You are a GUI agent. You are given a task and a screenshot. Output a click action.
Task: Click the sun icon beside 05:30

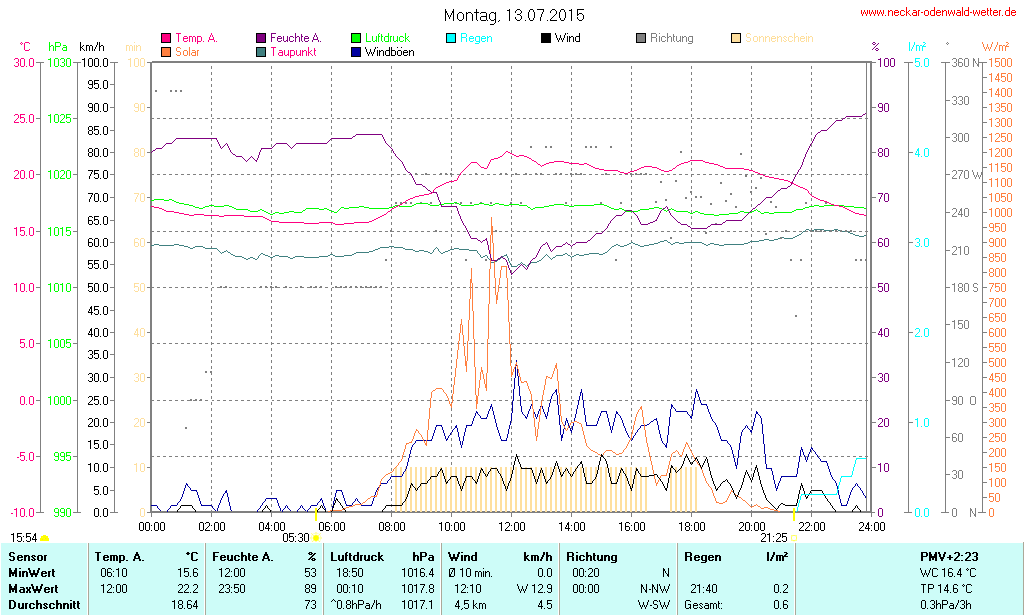tap(317, 538)
